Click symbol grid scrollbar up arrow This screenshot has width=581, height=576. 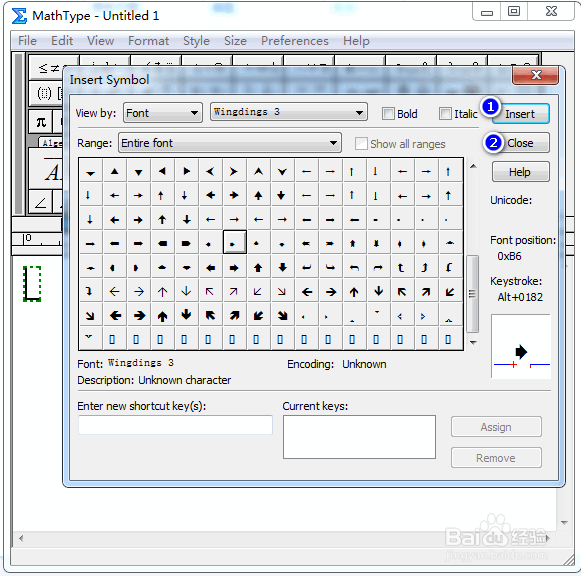[473, 166]
